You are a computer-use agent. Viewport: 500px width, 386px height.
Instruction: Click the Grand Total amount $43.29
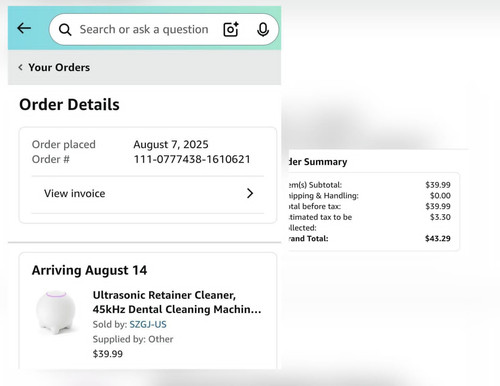click(438, 238)
